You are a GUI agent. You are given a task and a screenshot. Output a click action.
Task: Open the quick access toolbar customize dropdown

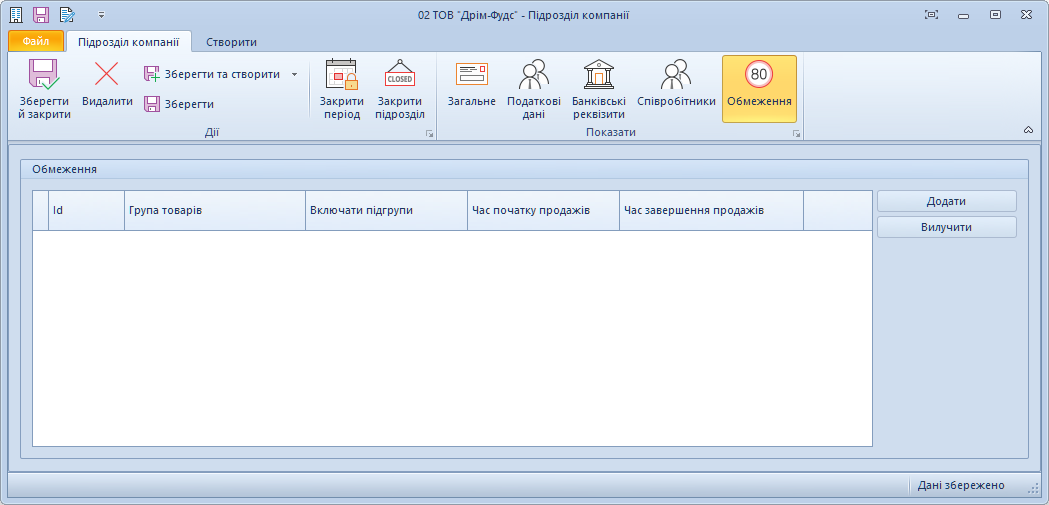[101, 15]
